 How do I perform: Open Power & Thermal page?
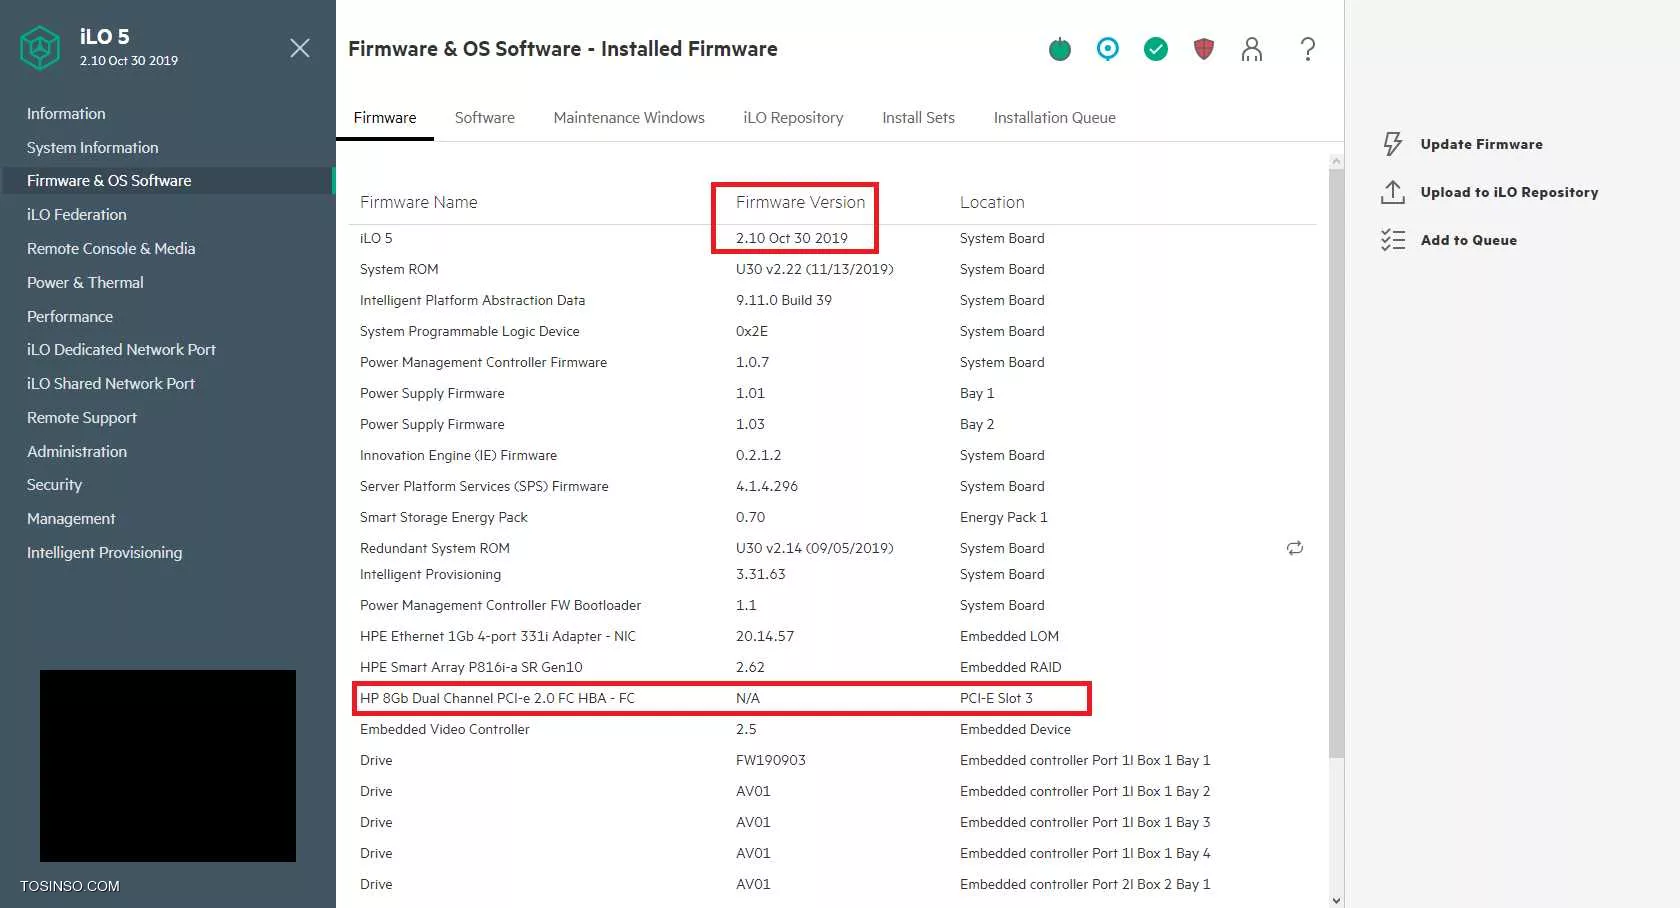pos(85,283)
